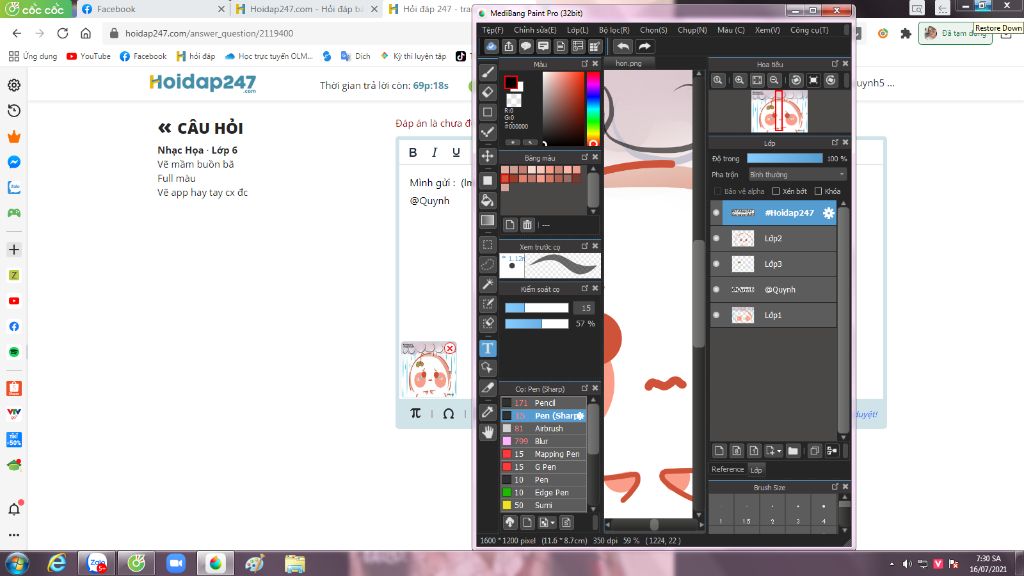
Task: Open the Bộ lọc(R) menu
Action: 614,30
